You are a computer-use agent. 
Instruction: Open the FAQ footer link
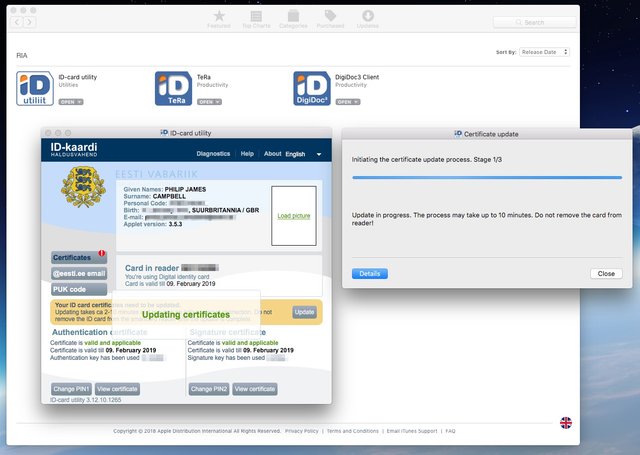coord(450,431)
